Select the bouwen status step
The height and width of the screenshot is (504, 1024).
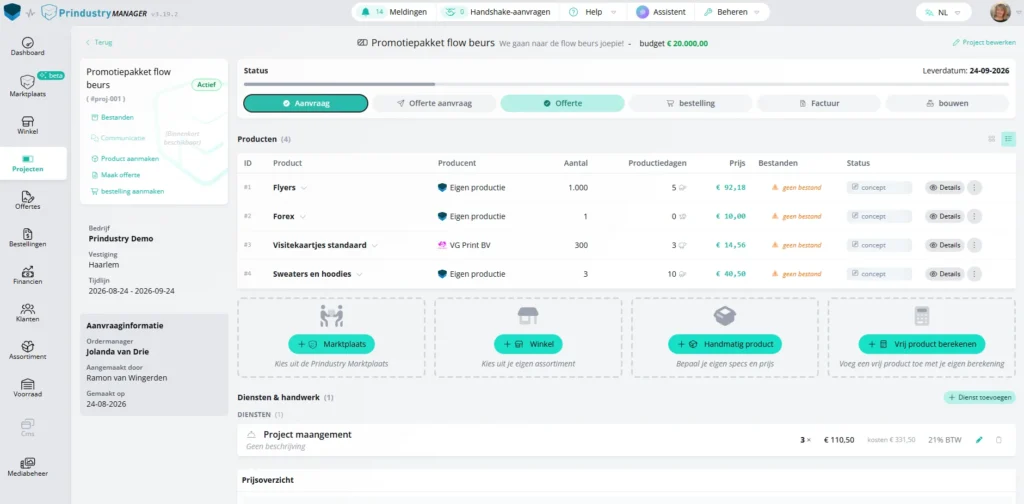click(x=948, y=103)
